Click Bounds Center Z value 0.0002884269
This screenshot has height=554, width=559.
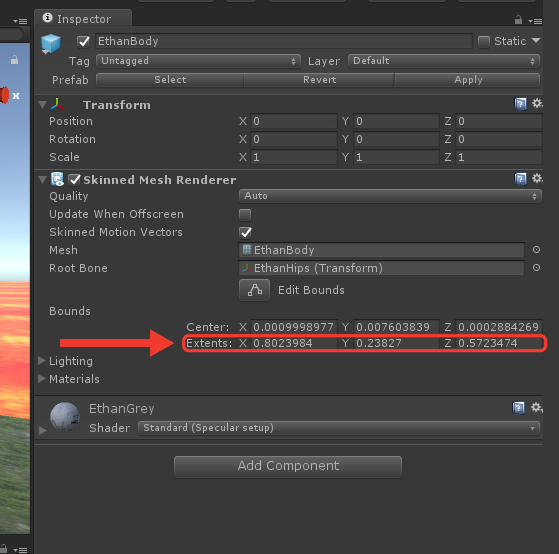coord(499,327)
